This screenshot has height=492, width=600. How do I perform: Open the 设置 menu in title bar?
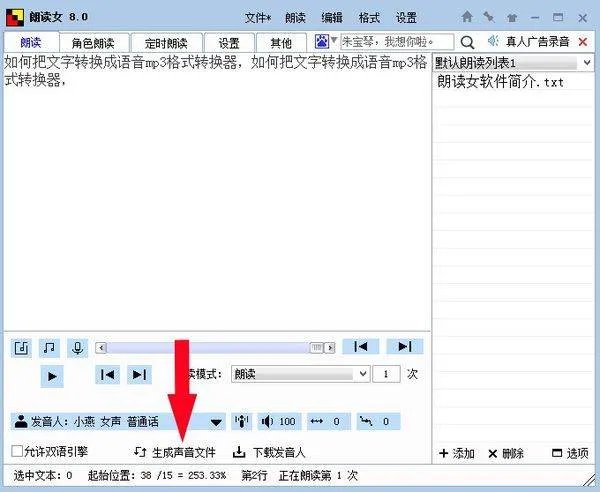click(x=406, y=18)
